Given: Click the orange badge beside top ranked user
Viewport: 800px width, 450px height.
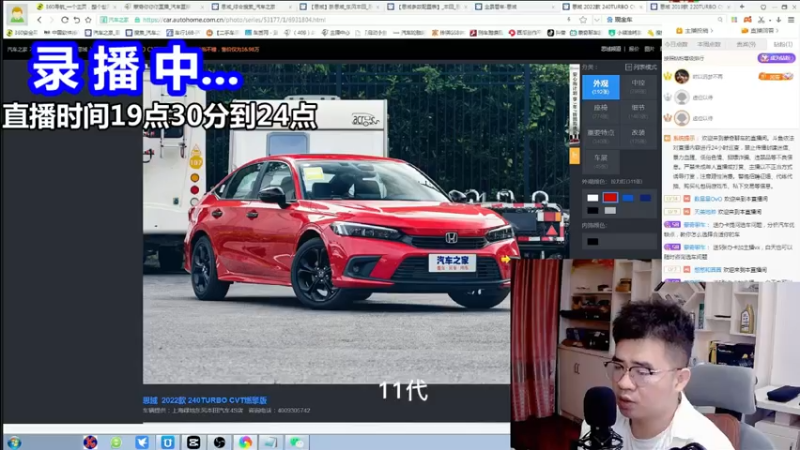Looking at the screenshot, I should [775, 77].
